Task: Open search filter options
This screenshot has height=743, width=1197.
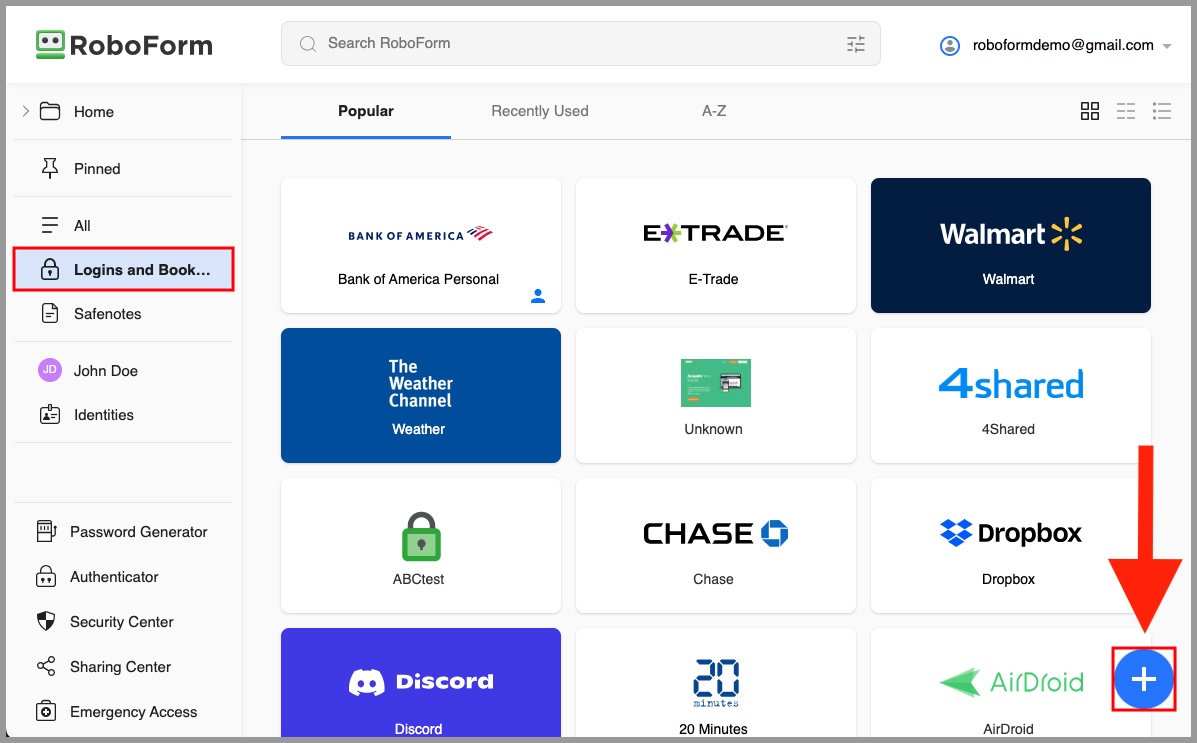Action: [855, 44]
